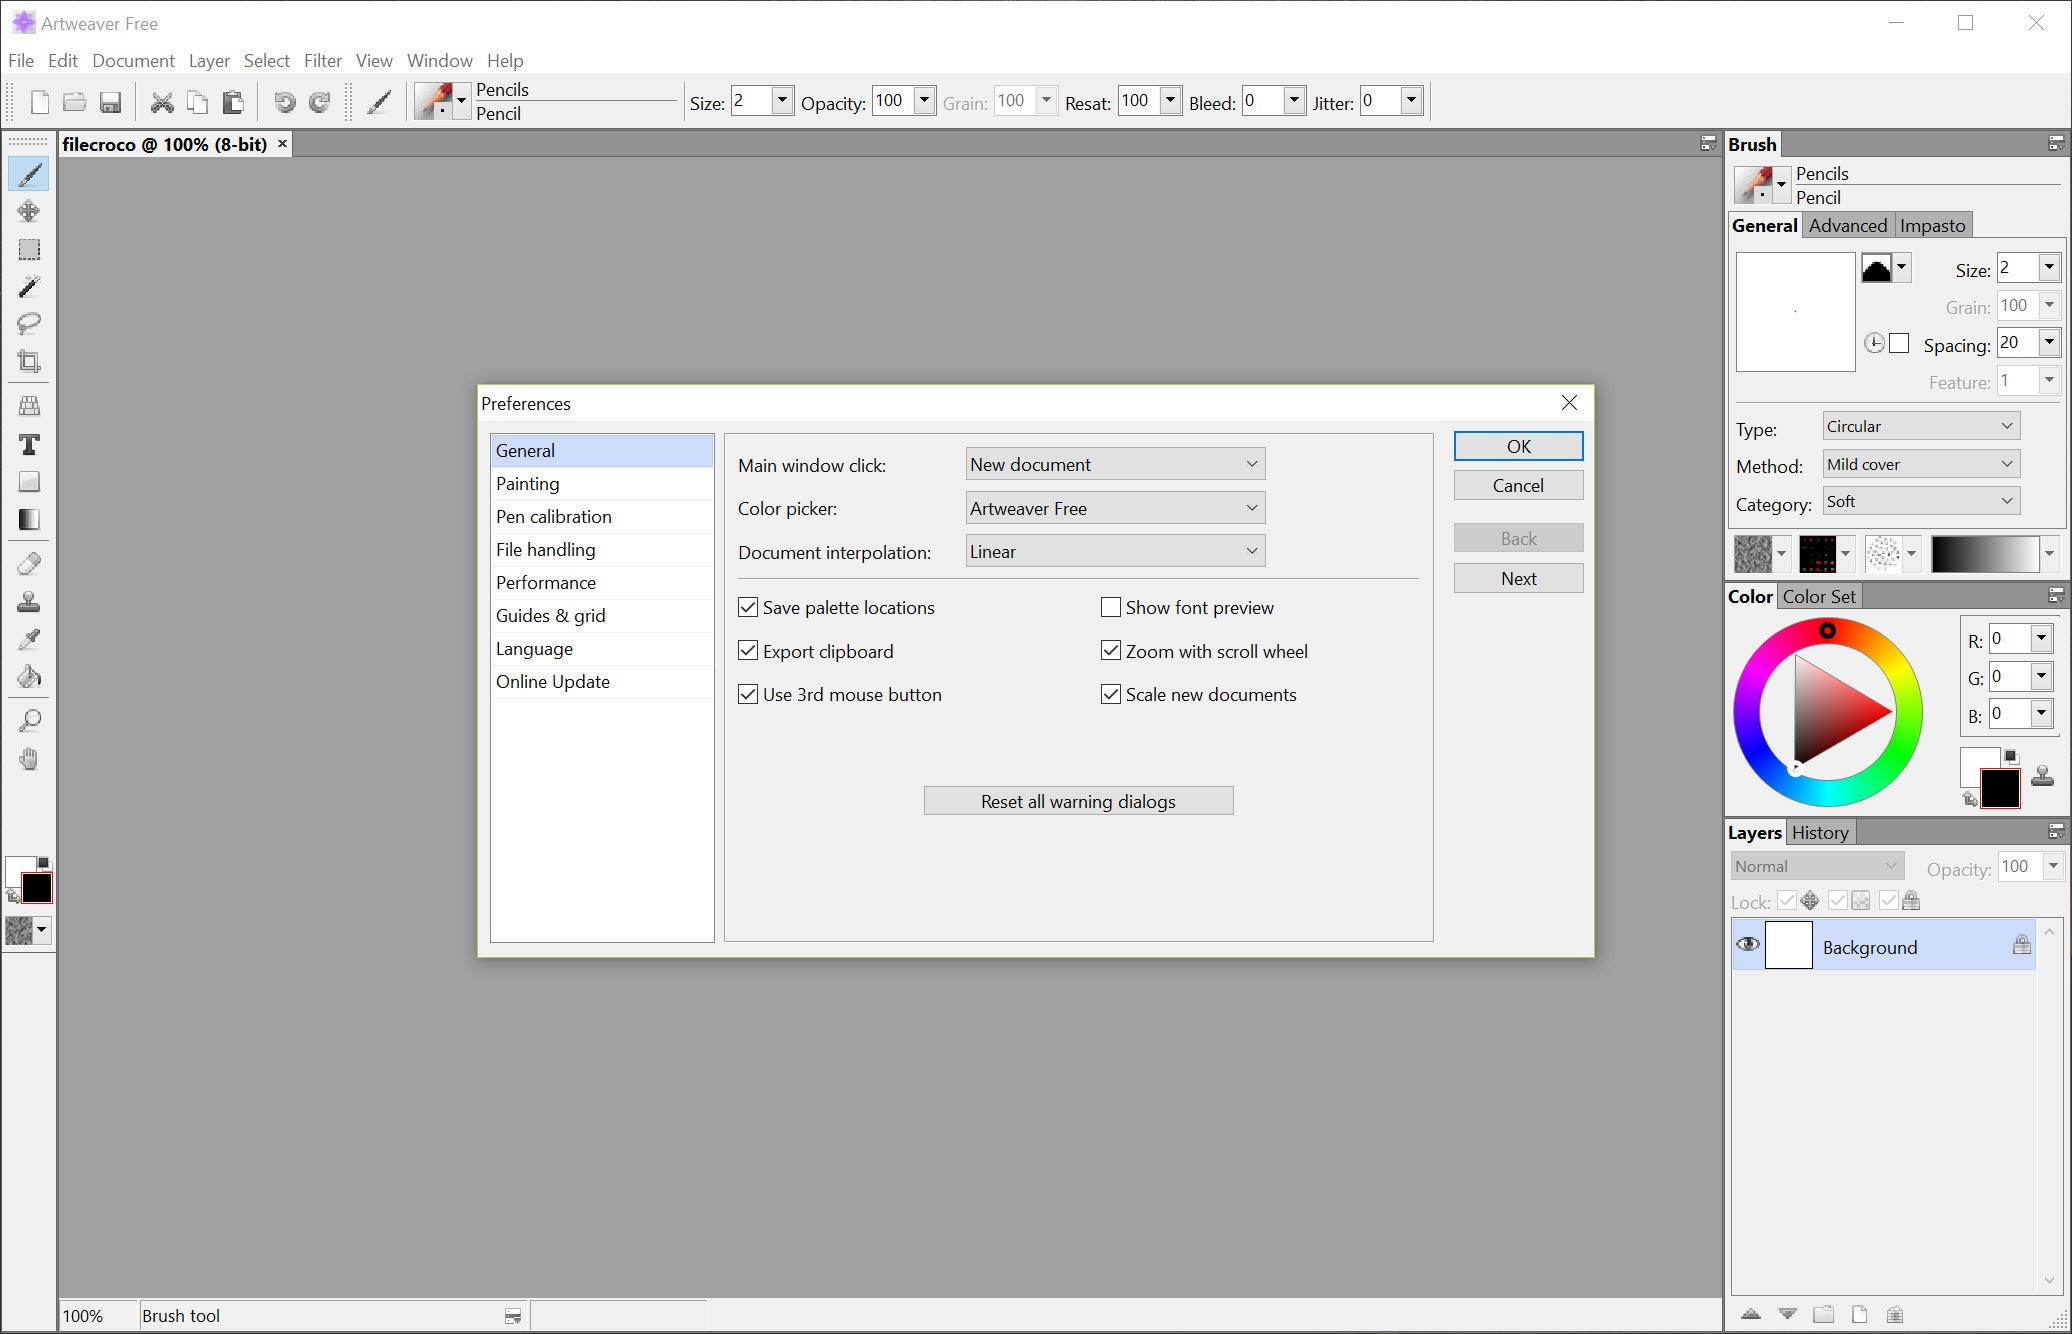Select the Hand pan tool
This screenshot has width=2072, height=1334.
point(29,759)
